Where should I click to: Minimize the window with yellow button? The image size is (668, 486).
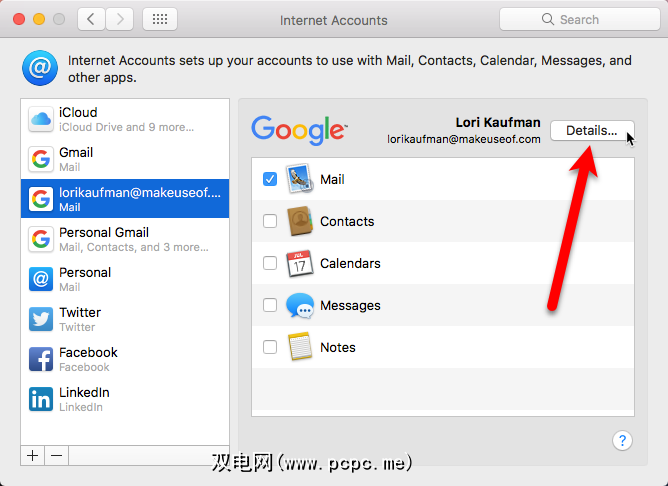39,19
